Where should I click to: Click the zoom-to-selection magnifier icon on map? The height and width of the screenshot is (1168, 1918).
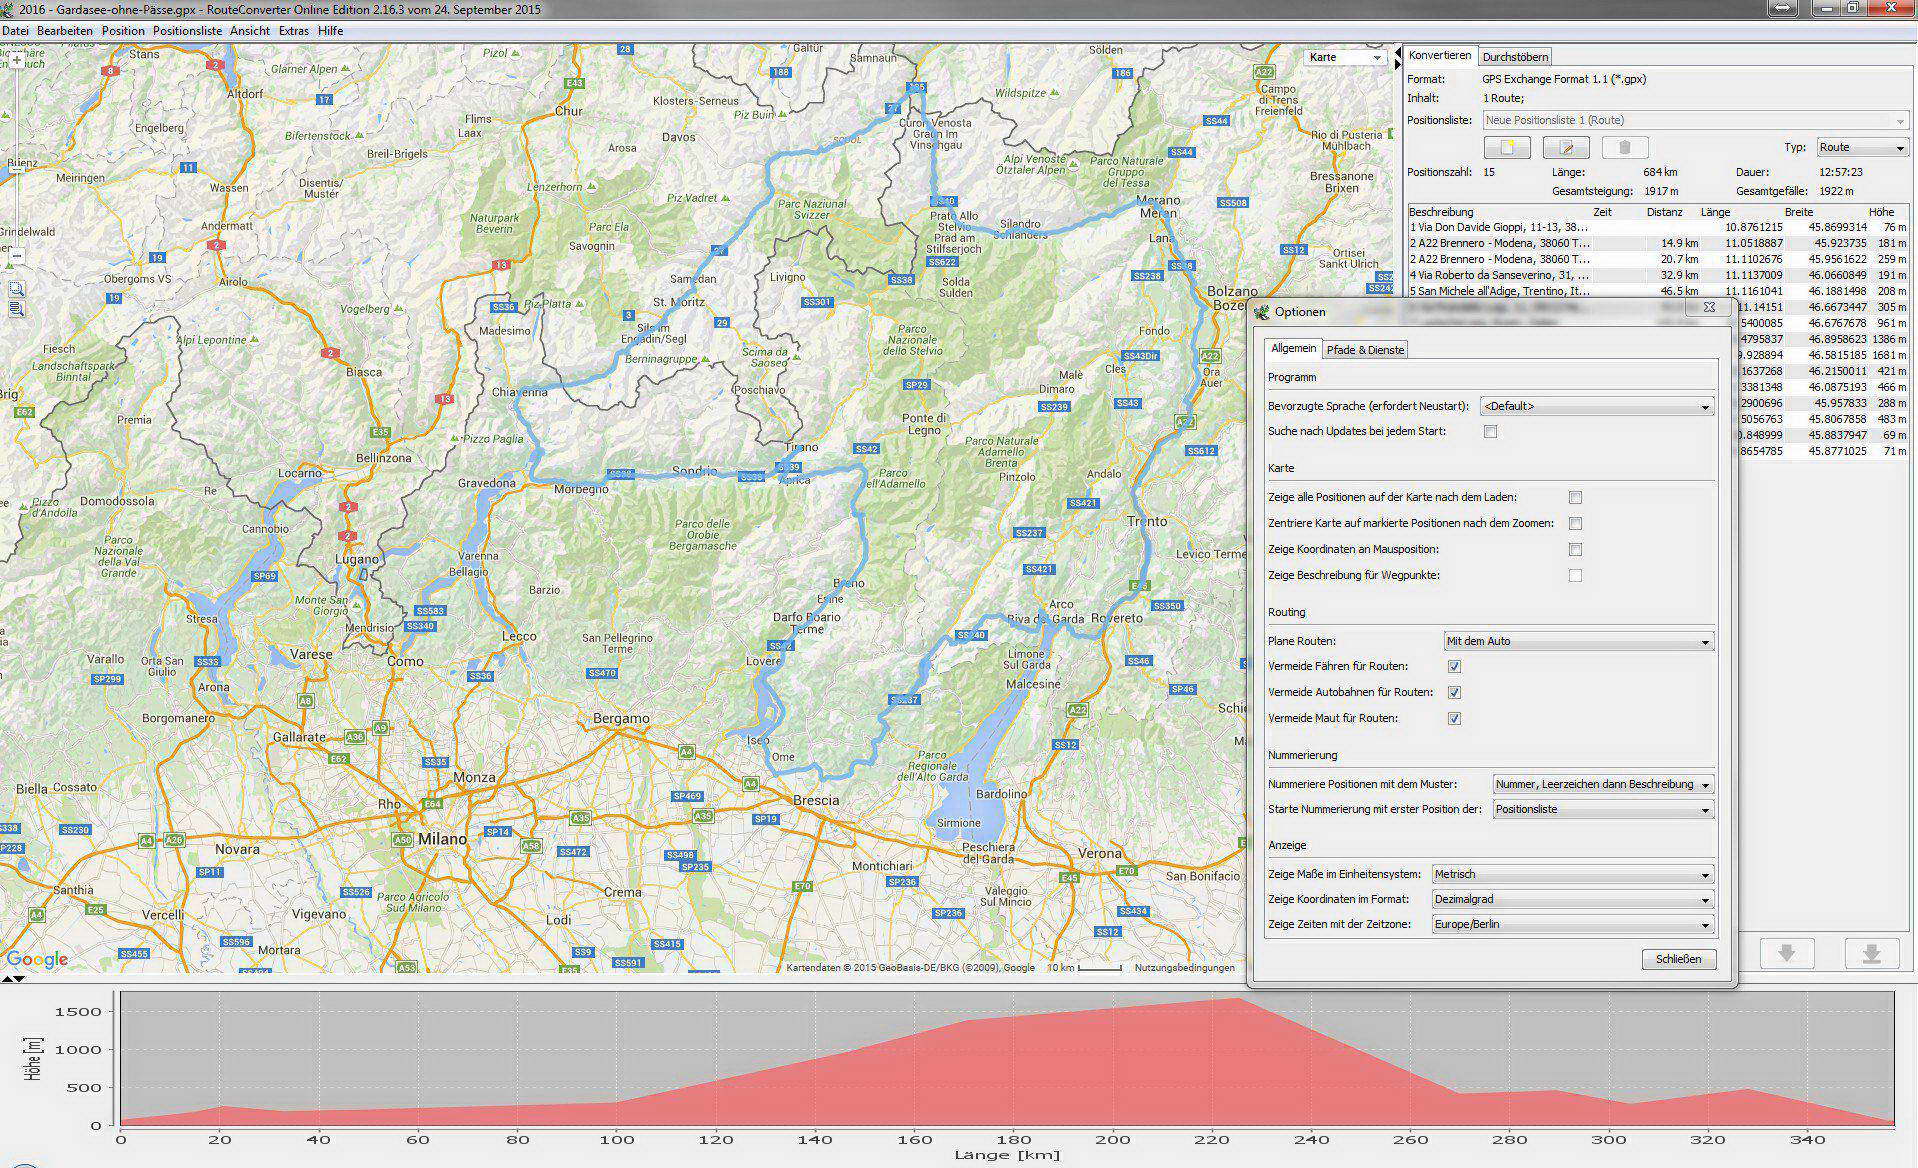tap(16, 289)
